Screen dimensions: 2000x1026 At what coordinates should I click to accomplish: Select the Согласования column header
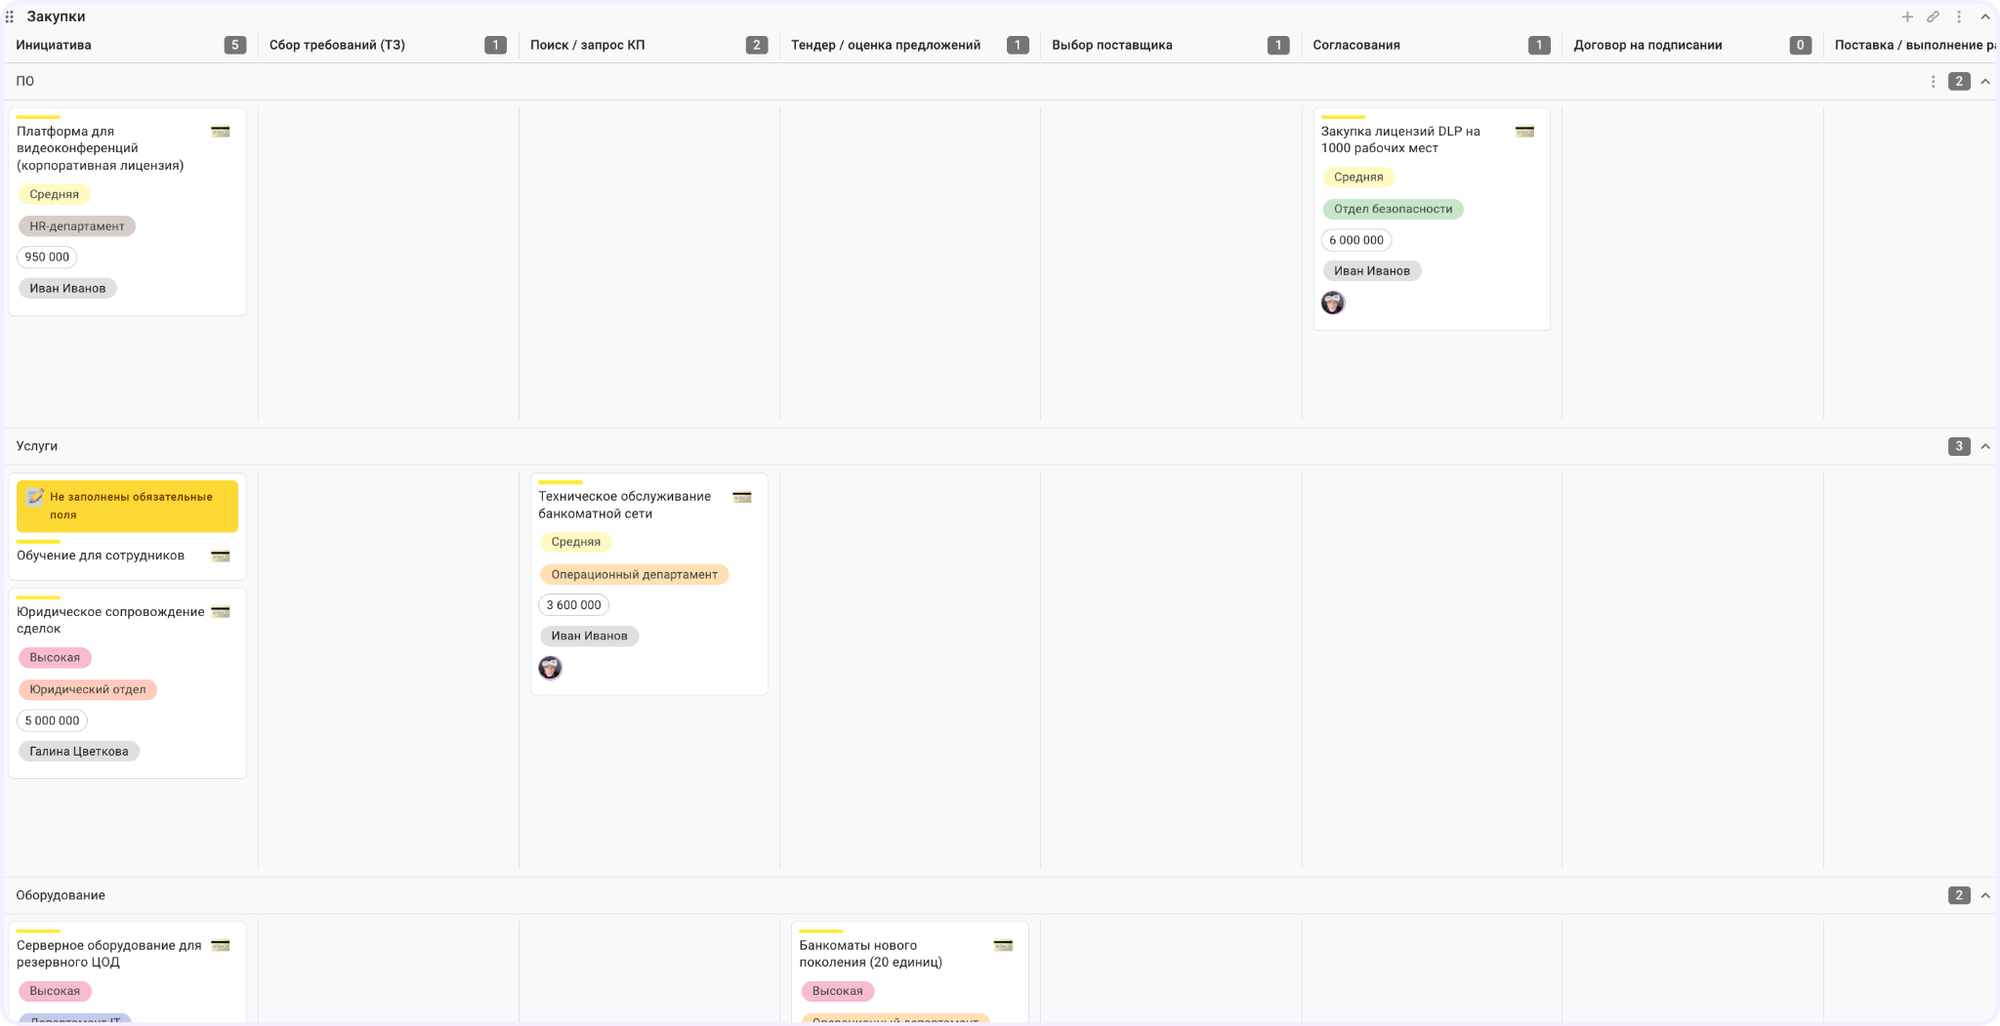1356,45
